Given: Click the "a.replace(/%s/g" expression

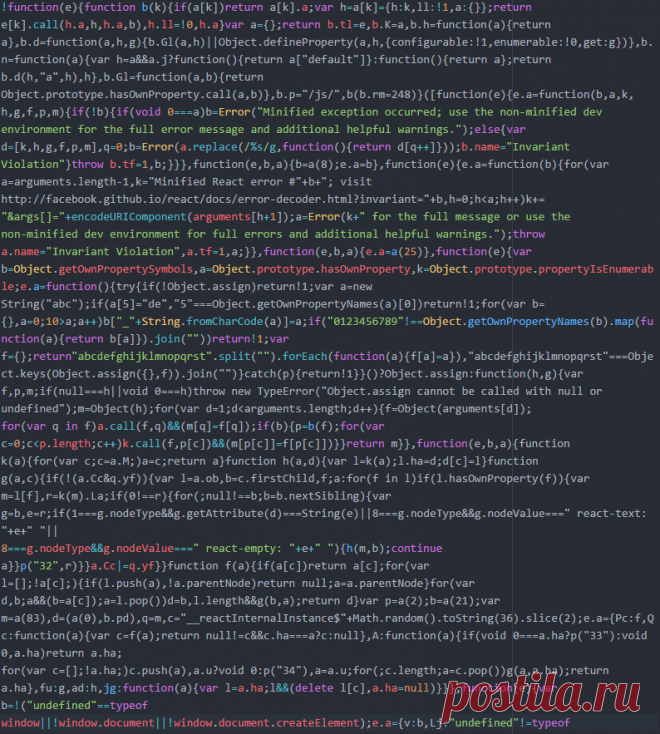Looking at the screenshot, I should (x=228, y=147).
